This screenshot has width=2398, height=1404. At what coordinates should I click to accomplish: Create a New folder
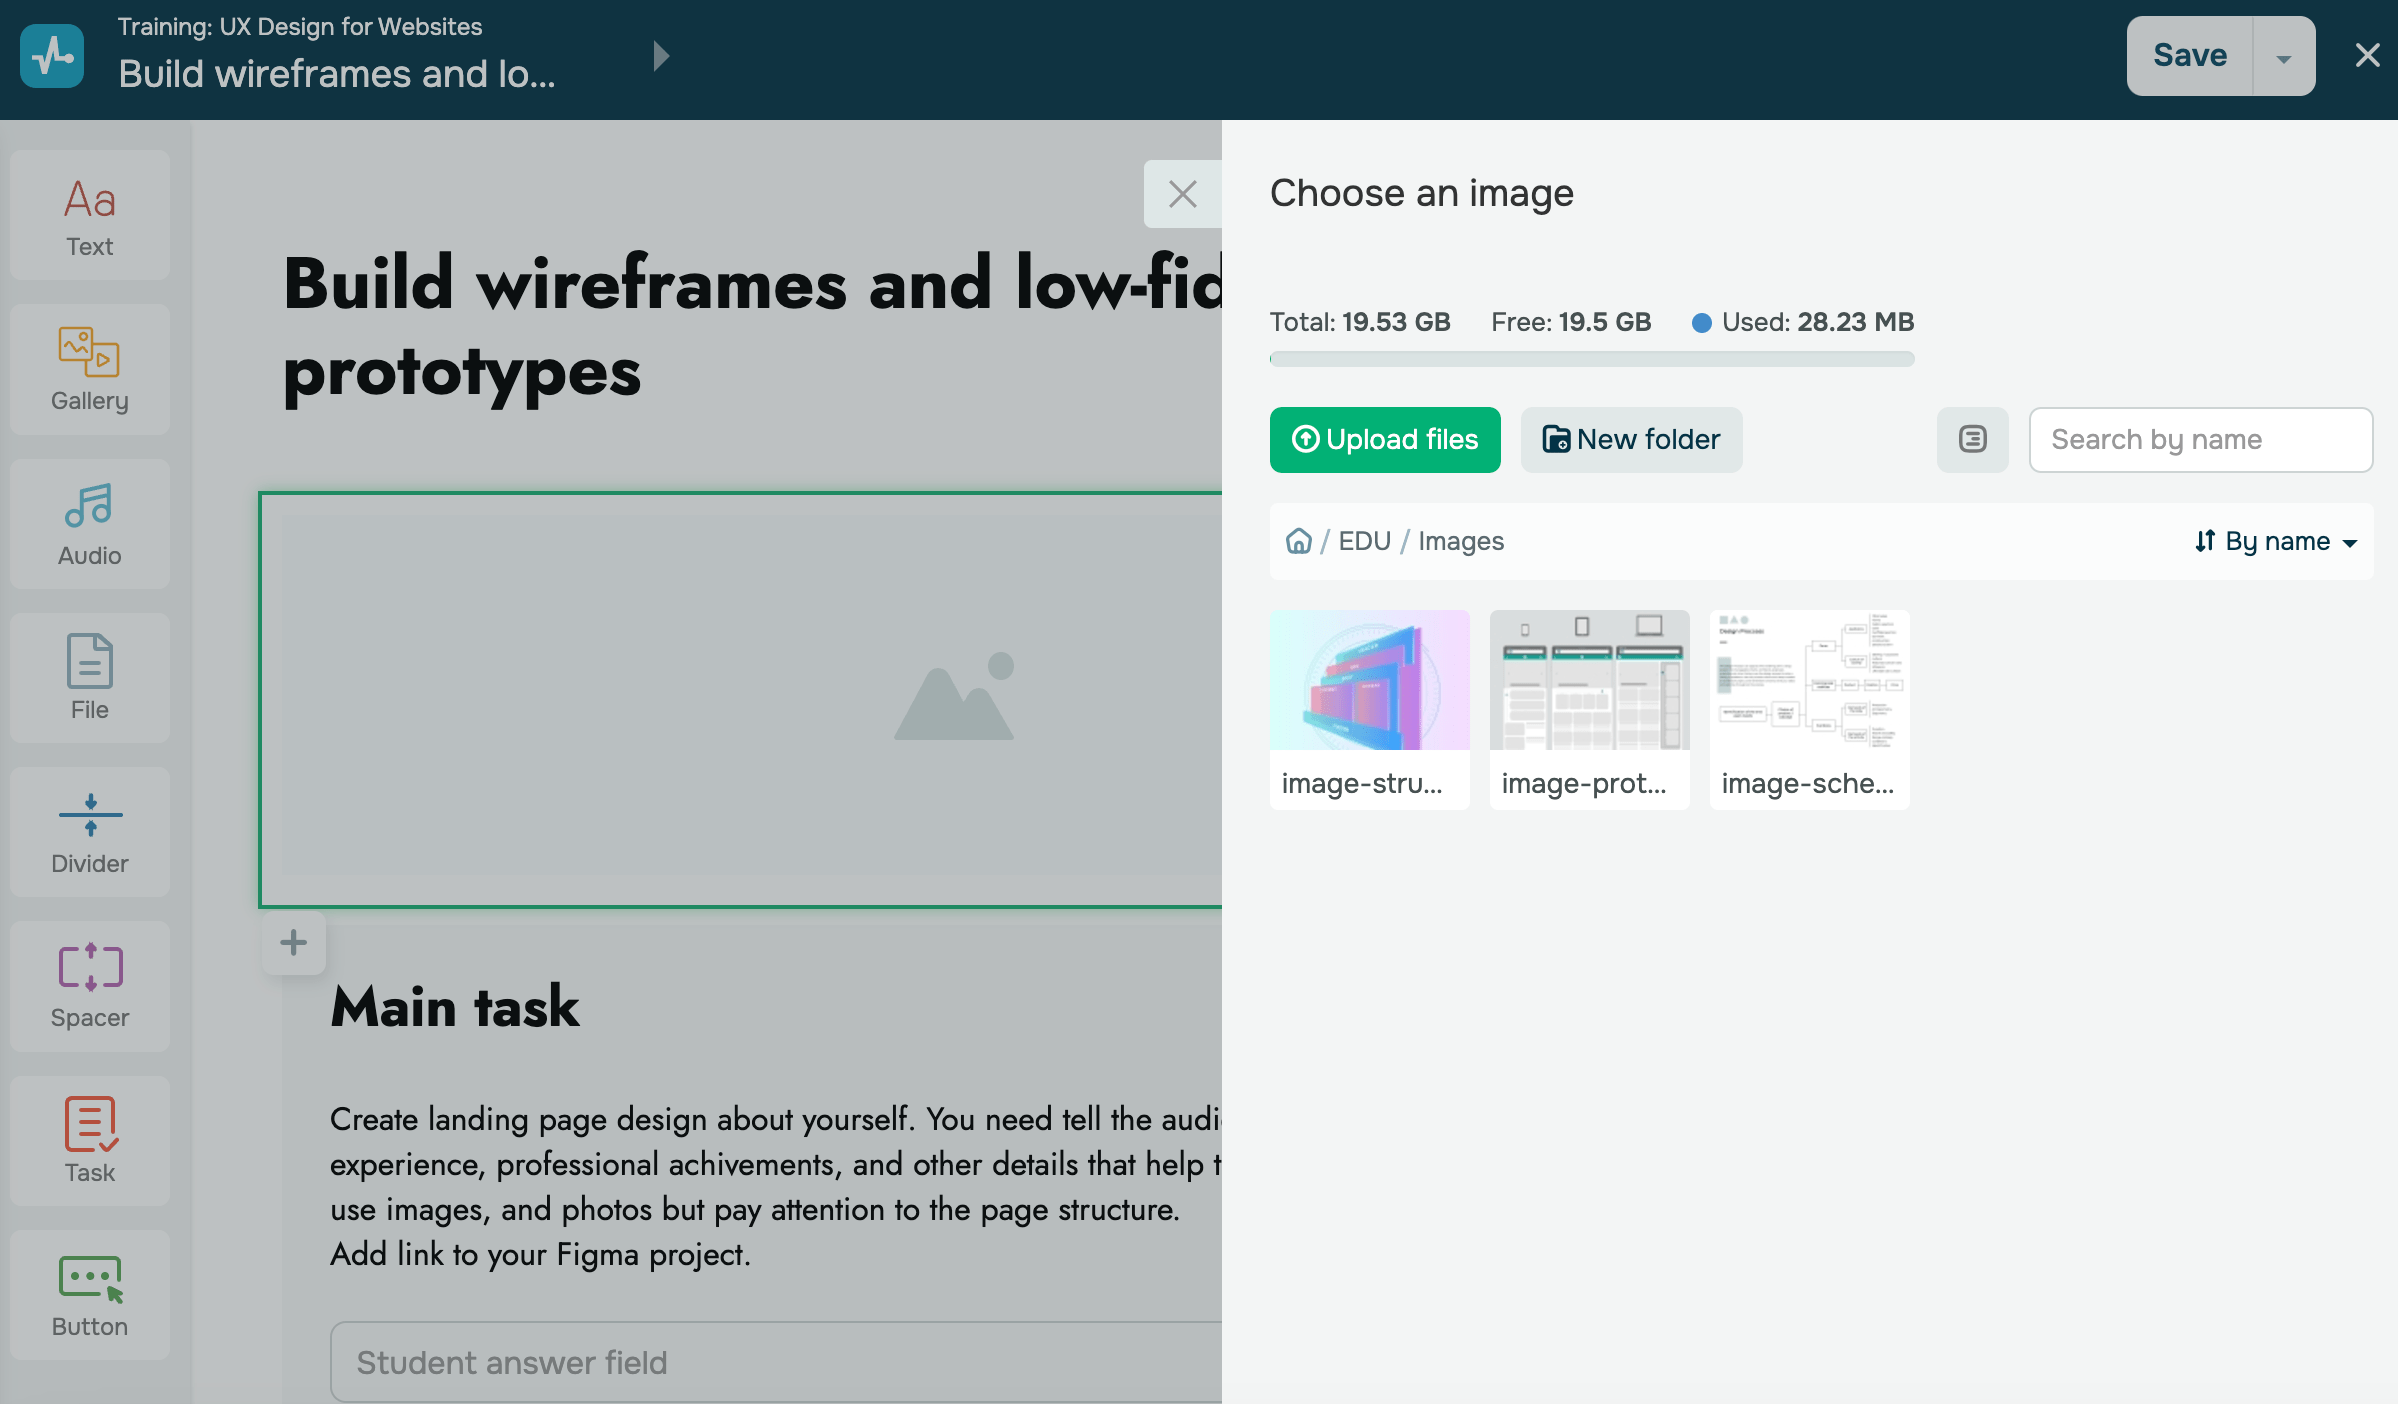tap(1631, 440)
